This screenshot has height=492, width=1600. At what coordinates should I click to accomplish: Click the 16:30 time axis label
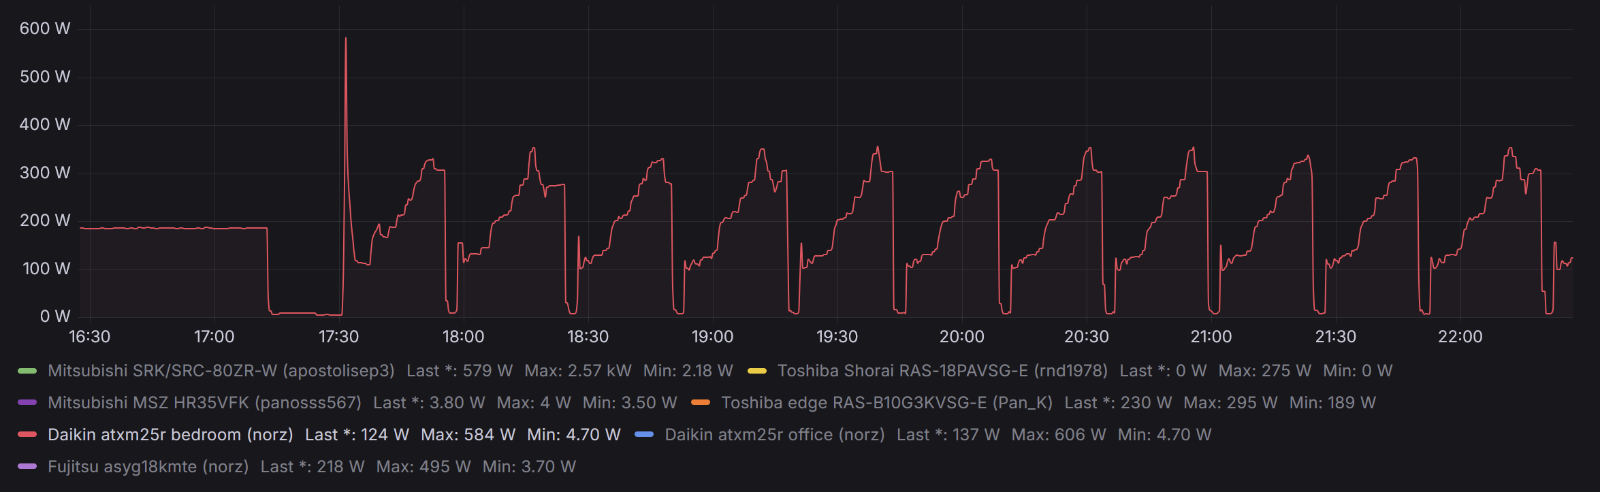[90, 337]
